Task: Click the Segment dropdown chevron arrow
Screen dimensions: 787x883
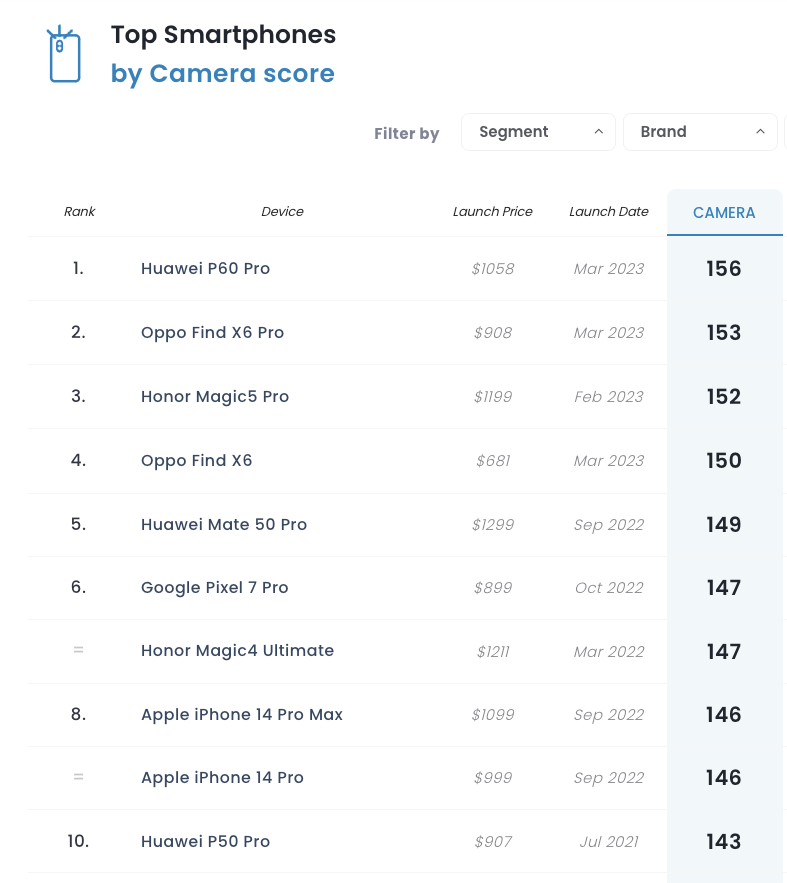Action: click(599, 132)
